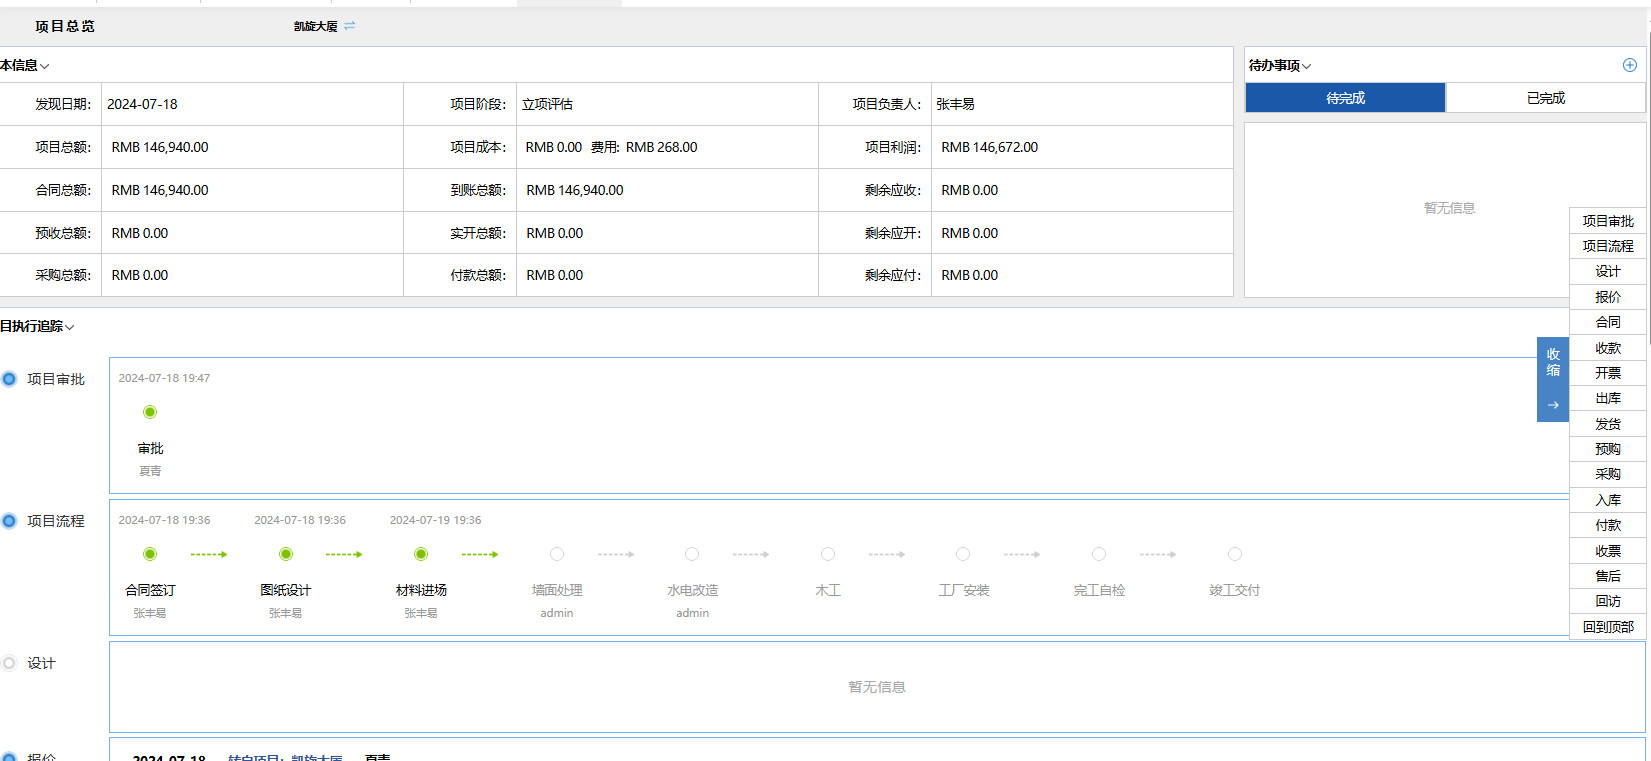The width and height of the screenshot is (1651, 761).
Task: Select the 设计 tracking radio marker
Action: point(9,663)
